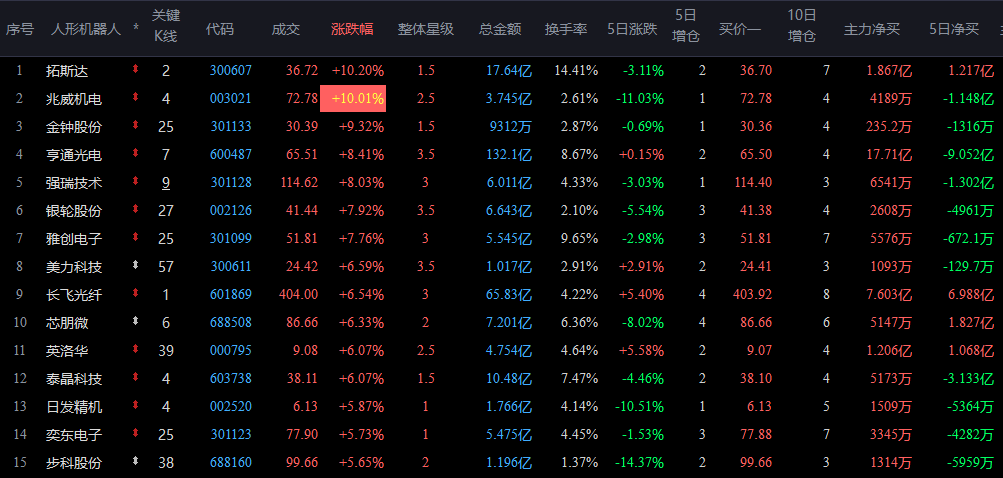Click the red marker icon beside 兆威机电
Image resolution: width=1003 pixels, height=478 pixels.
135,98
